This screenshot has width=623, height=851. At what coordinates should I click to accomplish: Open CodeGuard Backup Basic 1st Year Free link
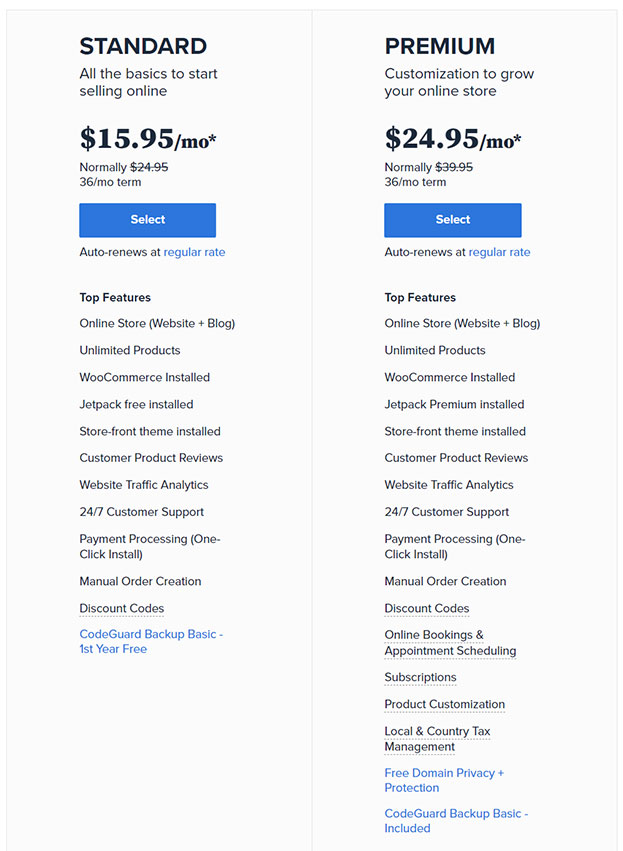151,642
